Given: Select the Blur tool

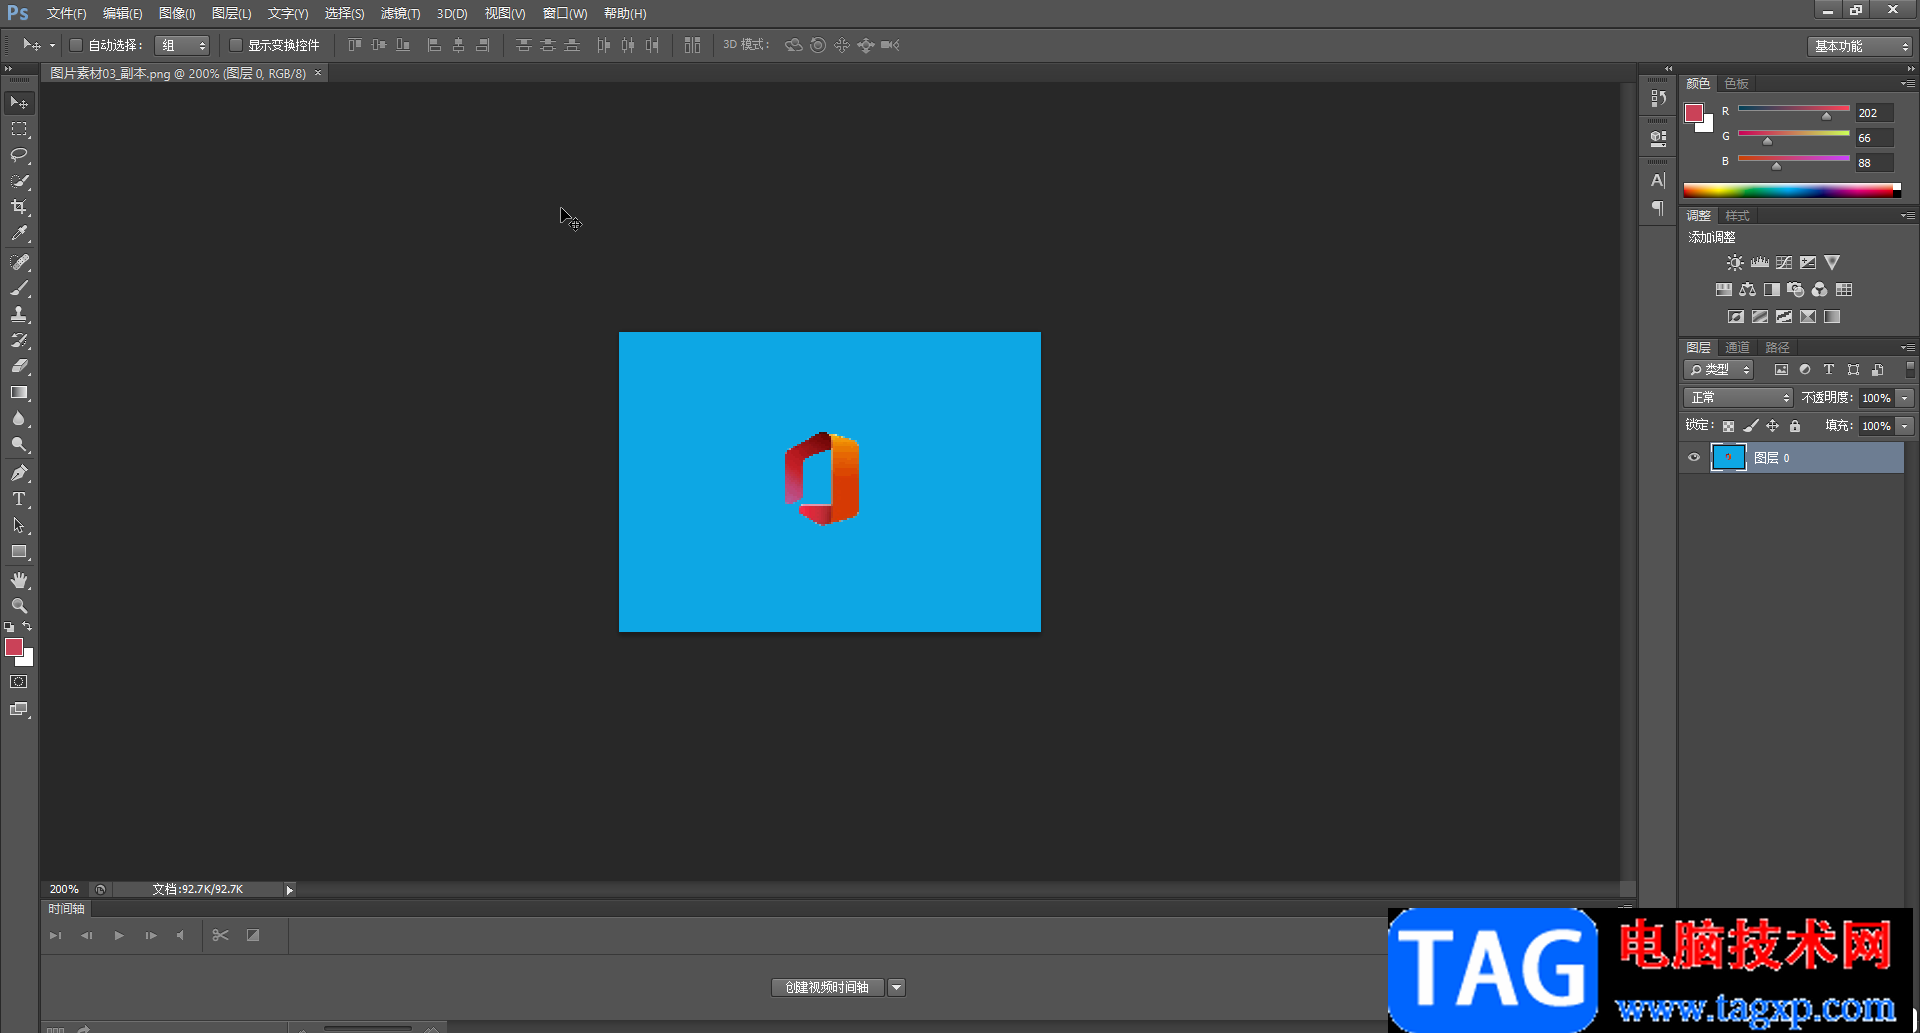Looking at the screenshot, I should point(19,419).
